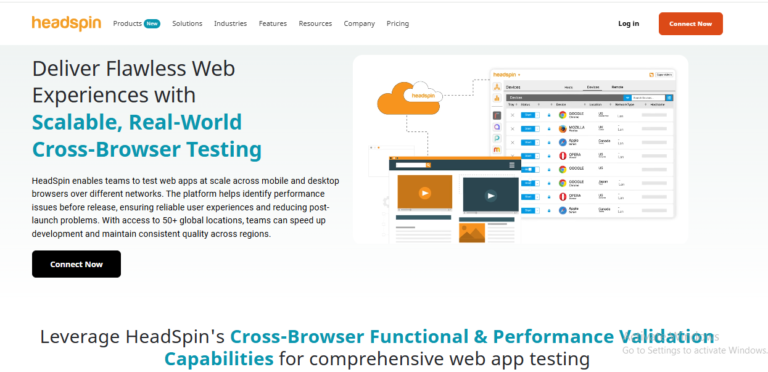Viewport: 768px width, 372px height.
Task: Open the Products menu
Action: tap(127, 23)
